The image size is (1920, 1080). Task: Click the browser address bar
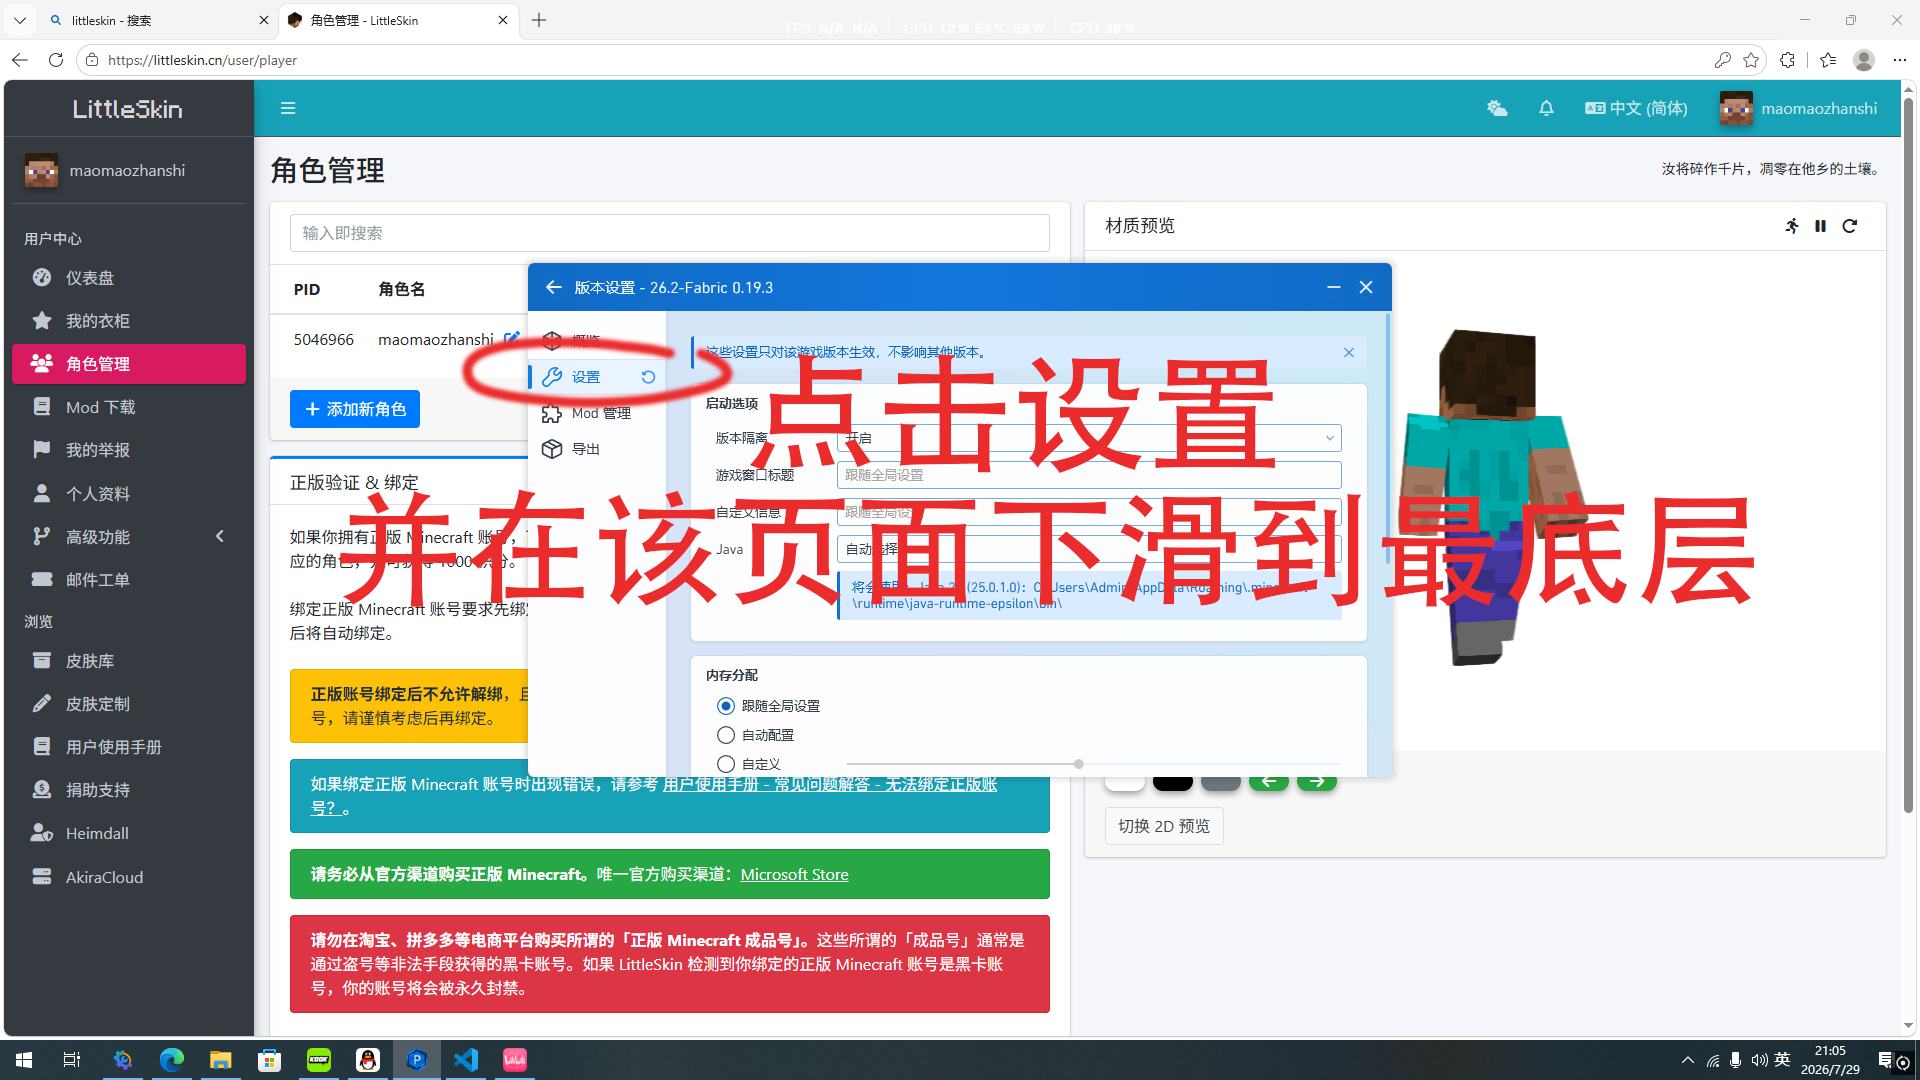click(900, 60)
